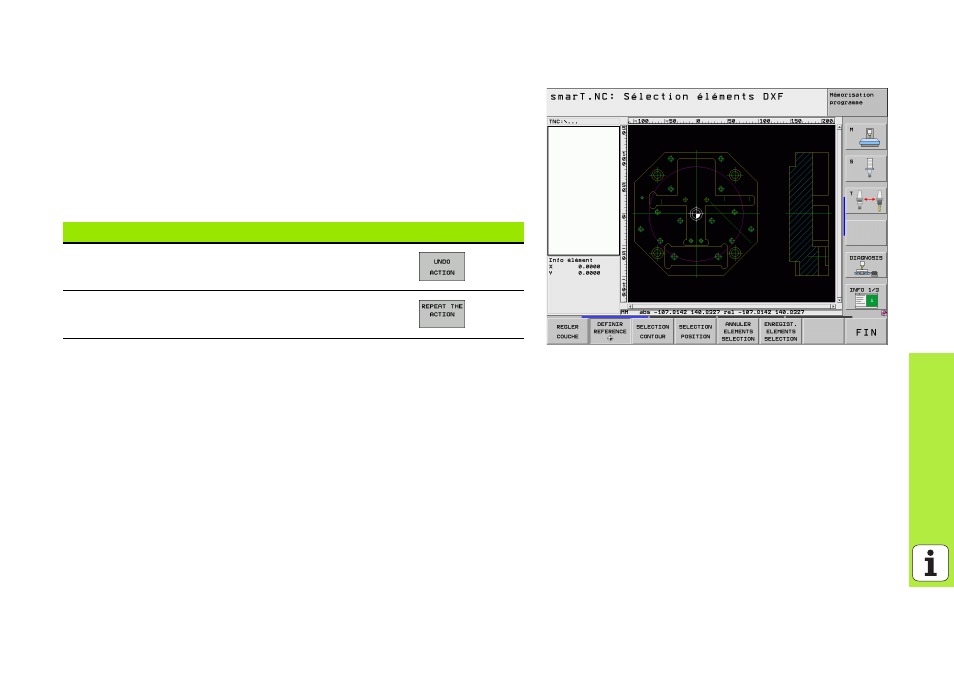Click the vertical scrollbar up arrow
Screen dimensions: 954x673
tap(840, 128)
